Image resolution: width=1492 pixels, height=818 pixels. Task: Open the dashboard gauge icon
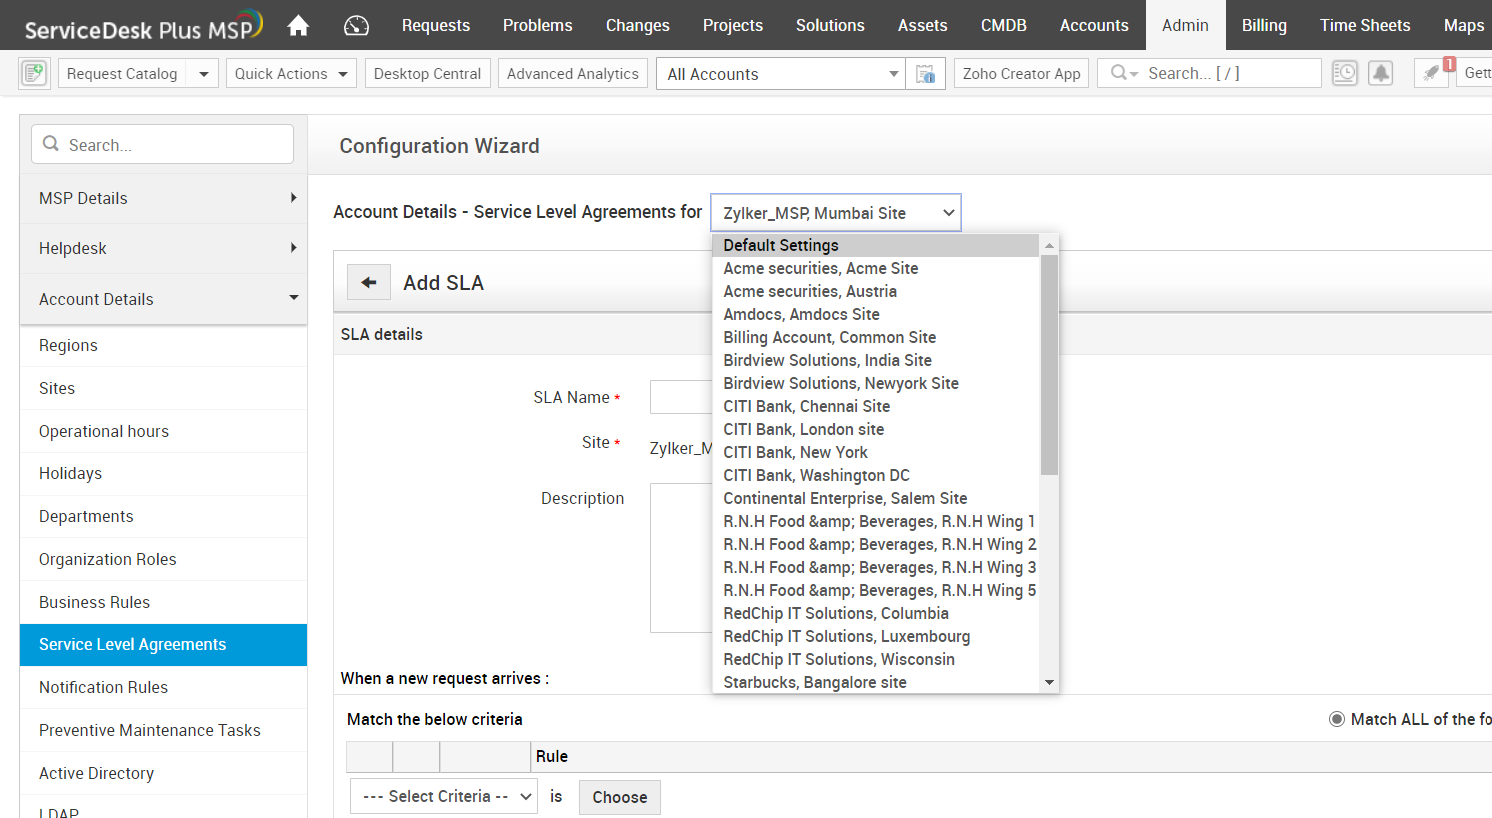point(356,26)
